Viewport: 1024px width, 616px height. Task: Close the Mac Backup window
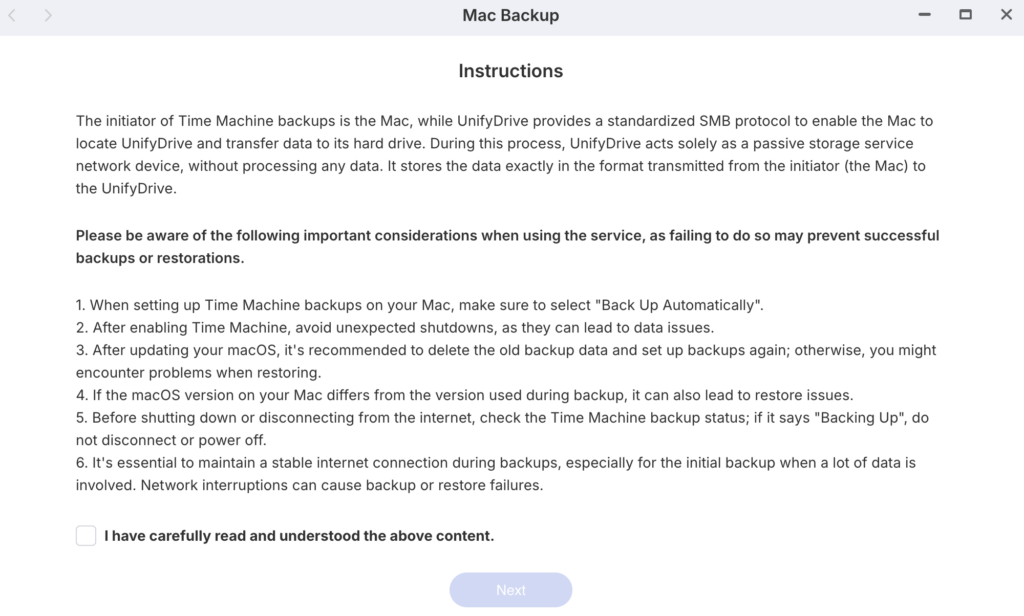pos(1006,15)
